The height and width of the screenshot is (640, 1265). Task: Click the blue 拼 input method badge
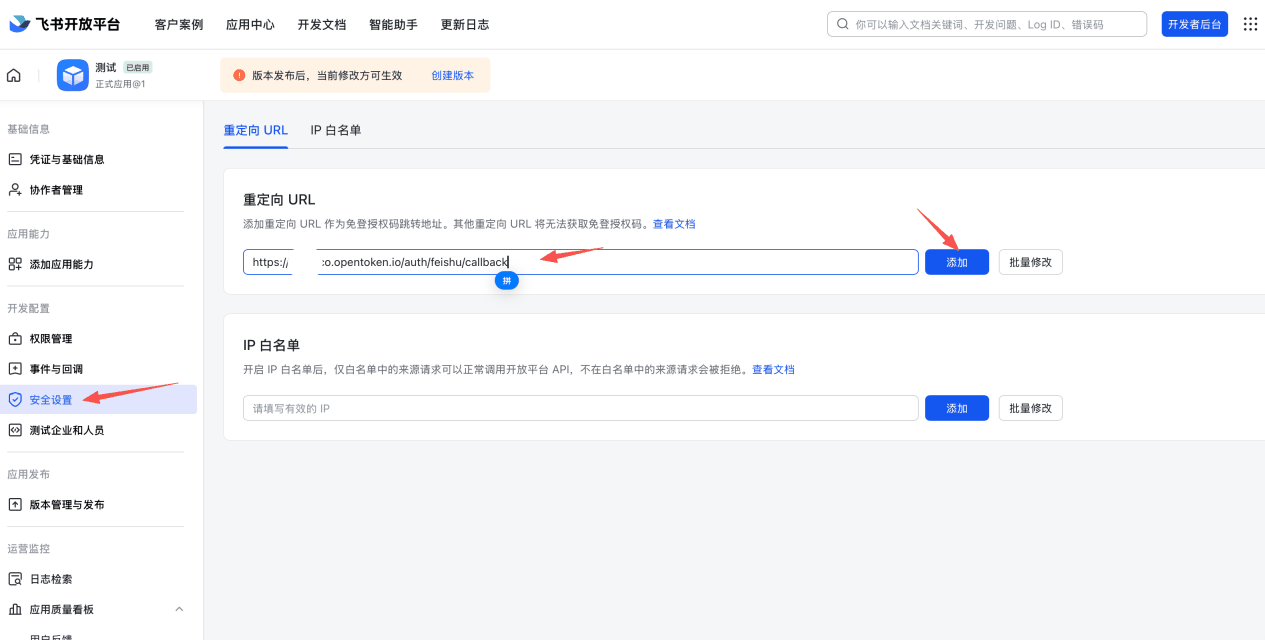[507, 281]
